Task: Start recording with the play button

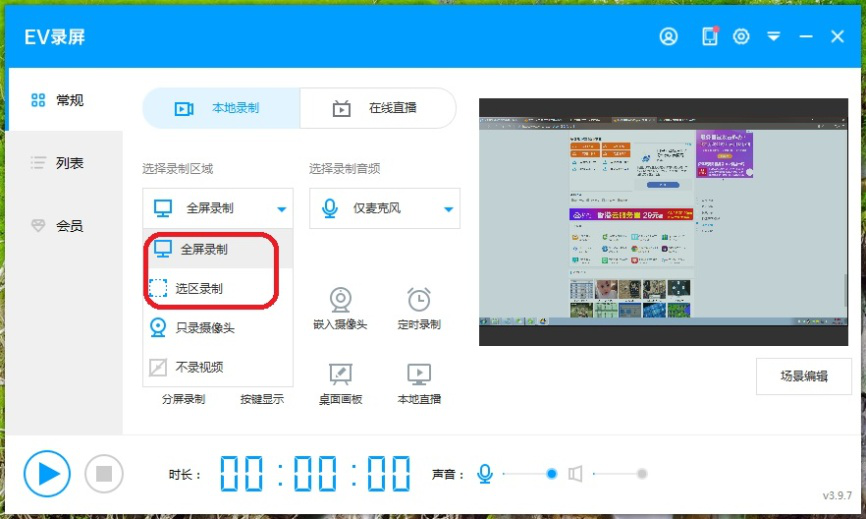Action: point(47,474)
